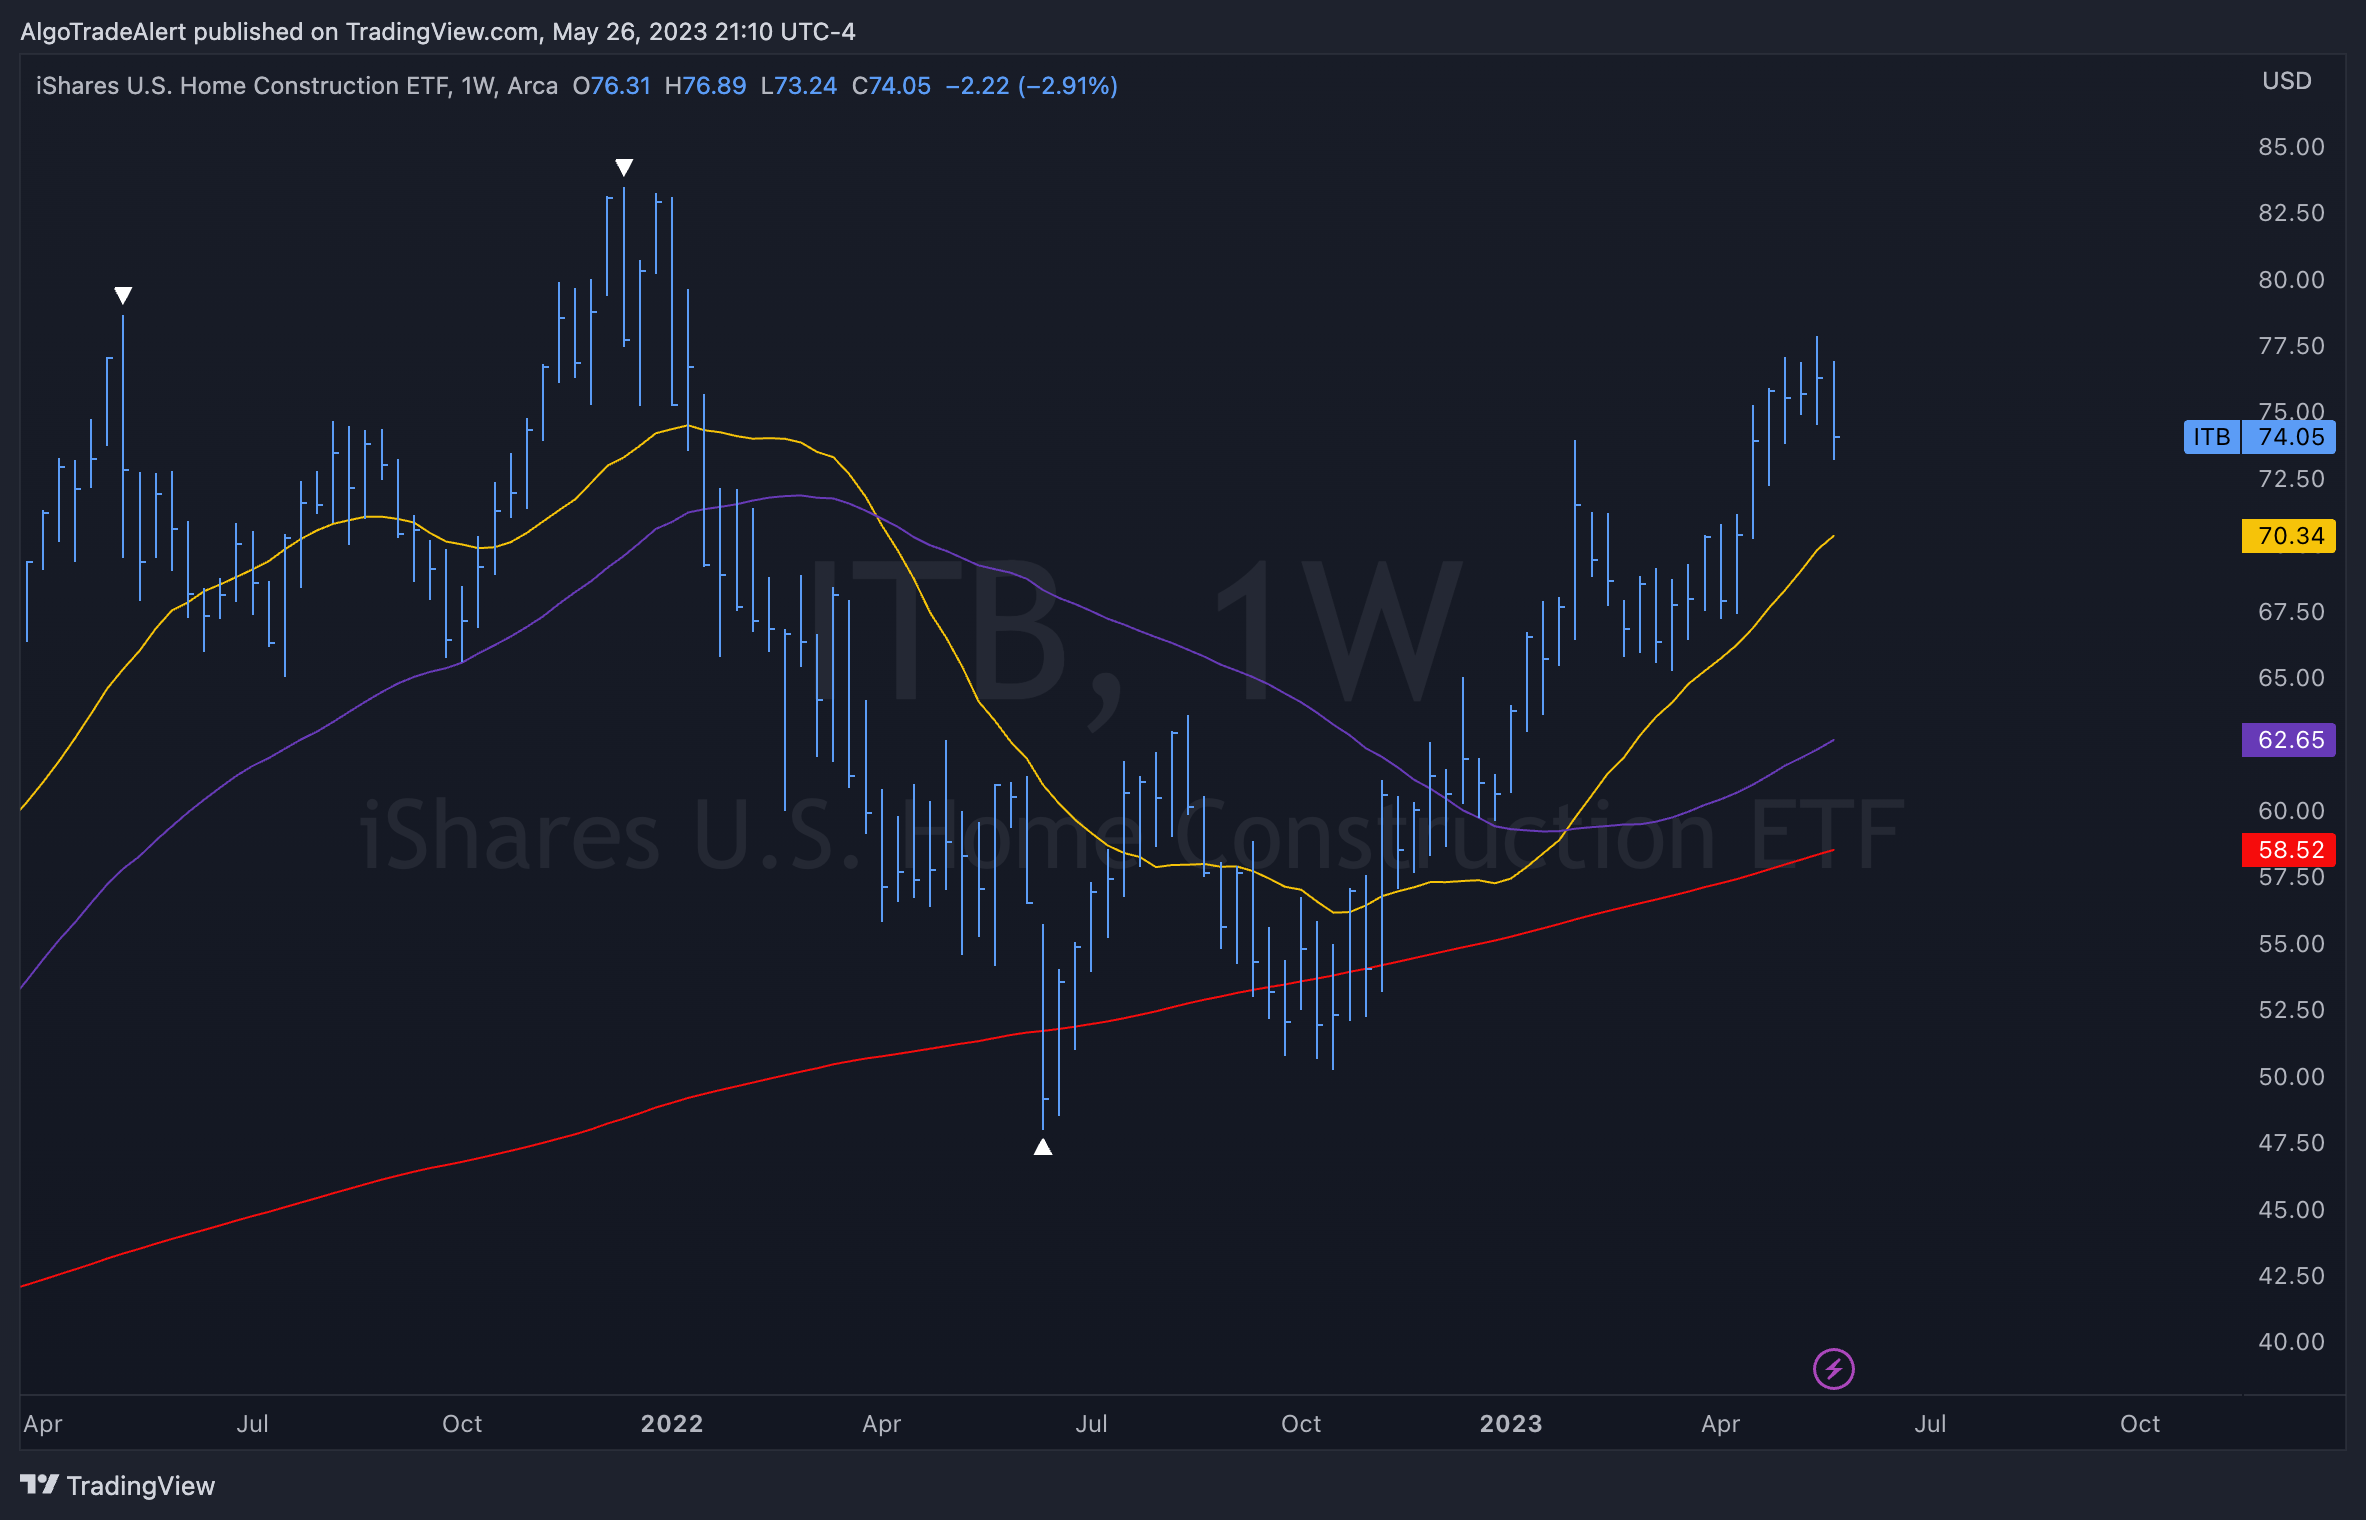The image size is (2366, 1520).
Task: Click the white up-triangle marker at the June 2022 low
Action: coord(1043,1147)
